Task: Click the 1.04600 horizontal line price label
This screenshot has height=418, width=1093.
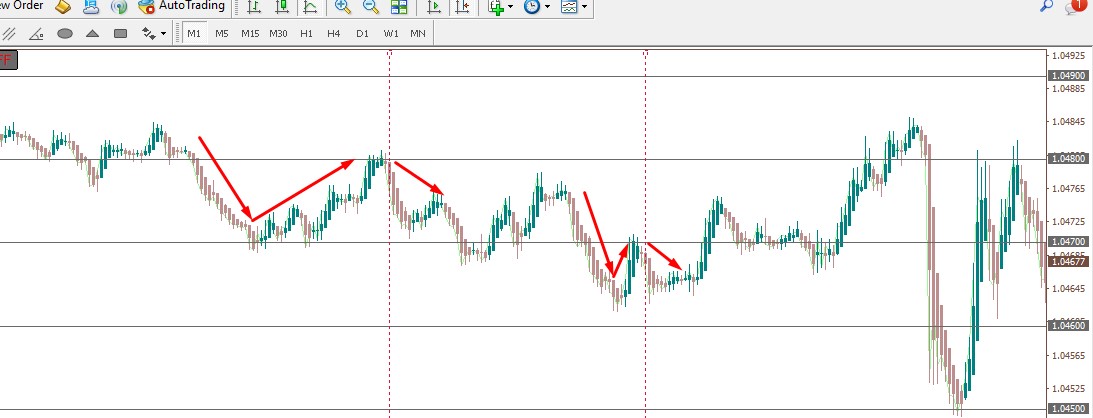Action: 1069,325
